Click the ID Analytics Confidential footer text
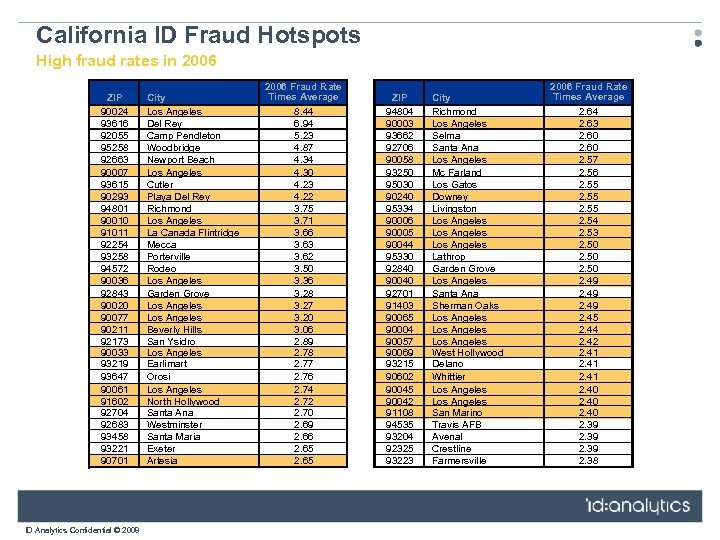This screenshot has height=540, width=720. [x=82, y=529]
